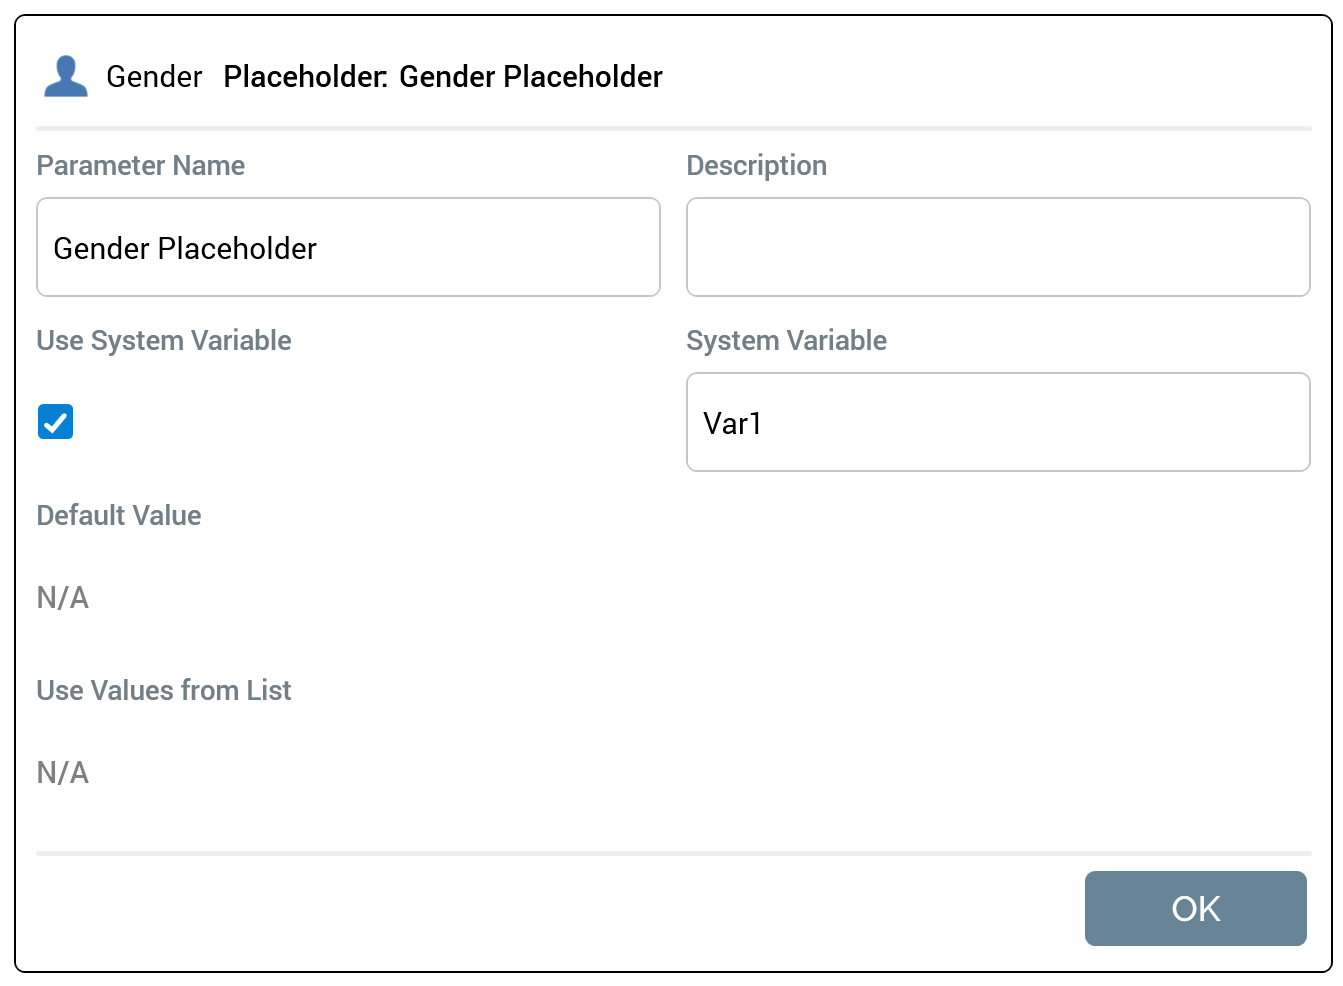Click the bold 'Placeholder:' word in the header
1343x986 pixels.
(305, 77)
